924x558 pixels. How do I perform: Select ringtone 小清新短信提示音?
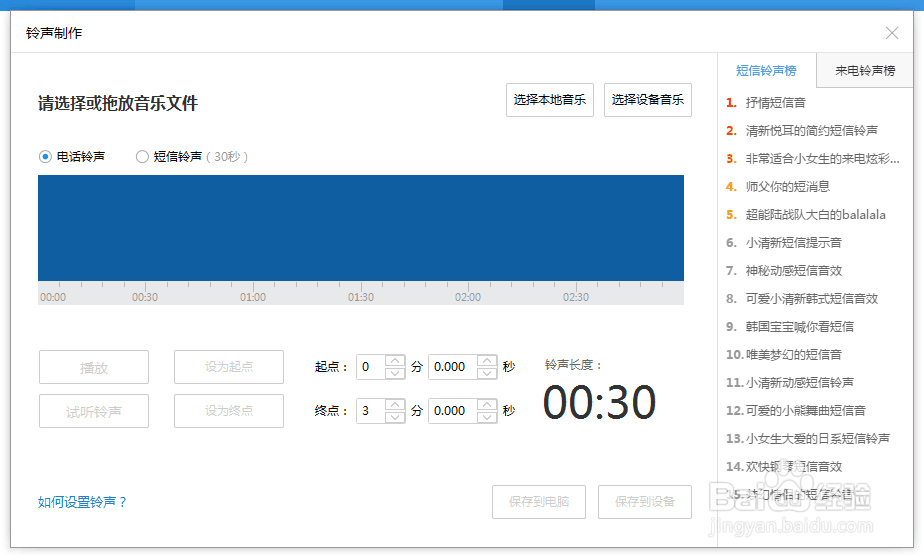pyautogui.click(x=793, y=243)
